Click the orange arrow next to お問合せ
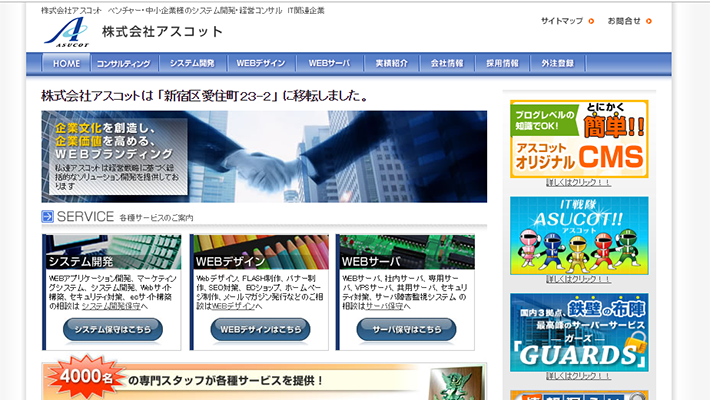The height and width of the screenshot is (400, 710). click(649, 21)
